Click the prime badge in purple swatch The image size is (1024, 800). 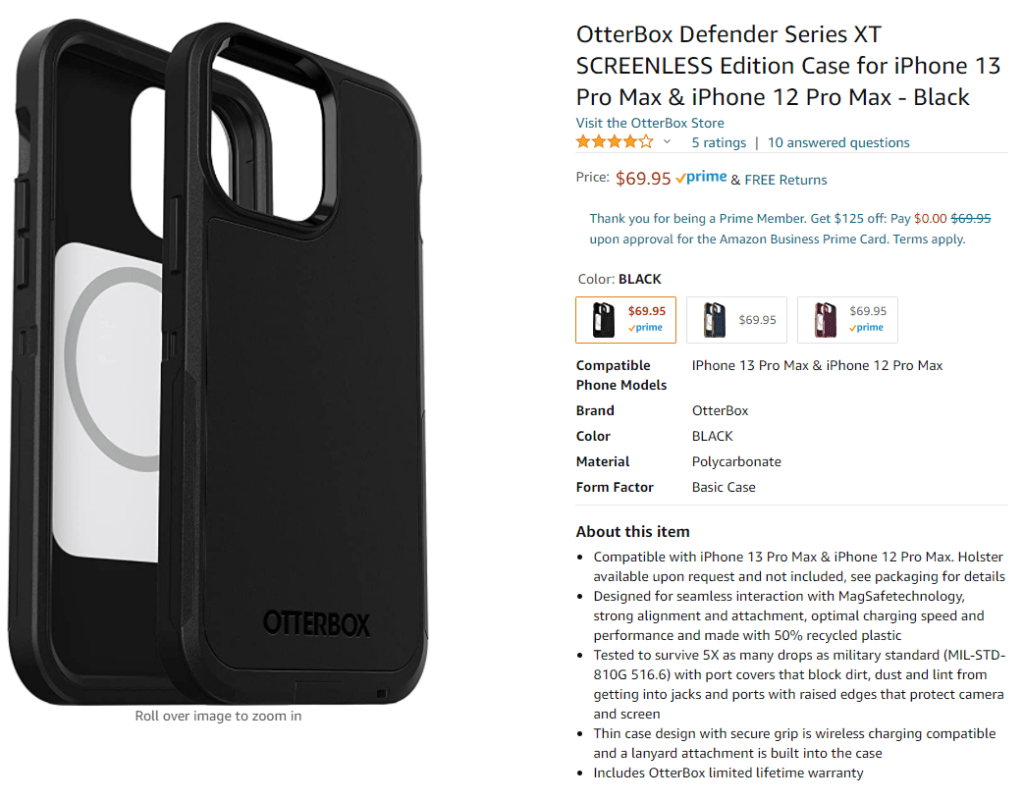click(866, 328)
